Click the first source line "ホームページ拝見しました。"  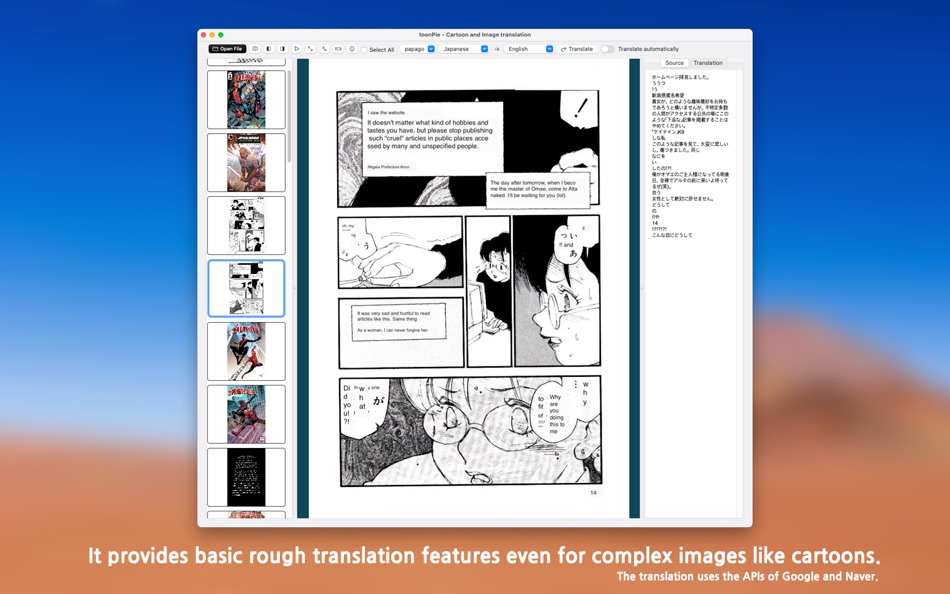pos(680,78)
